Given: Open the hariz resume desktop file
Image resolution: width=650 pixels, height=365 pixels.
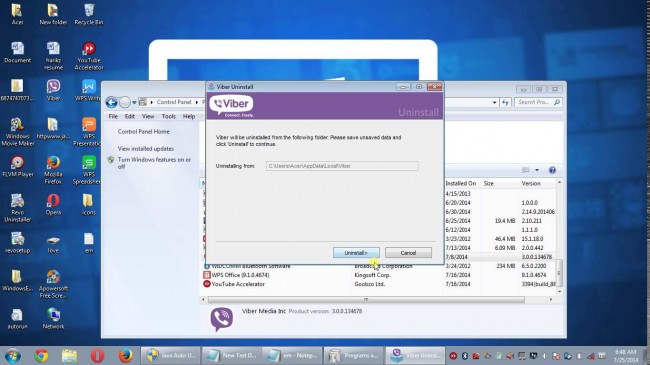Looking at the screenshot, I should [x=53, y=56].
